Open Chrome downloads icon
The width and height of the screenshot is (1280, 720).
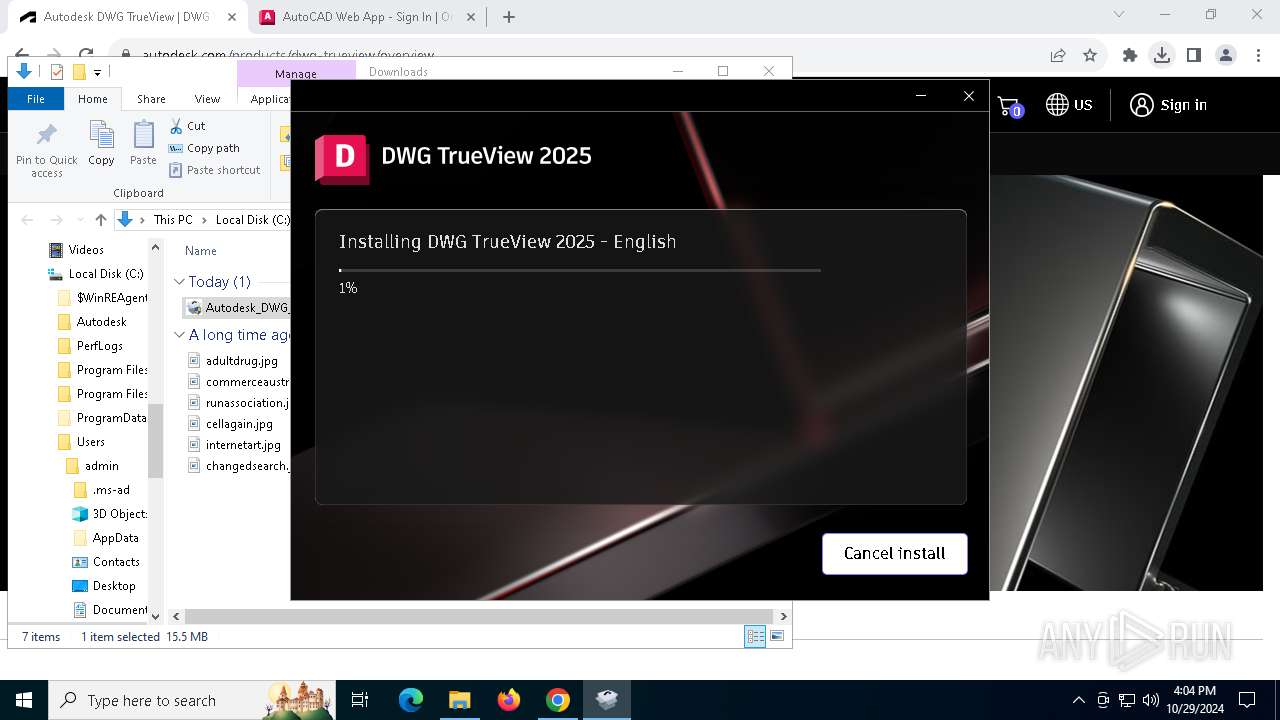point(1162,55)
